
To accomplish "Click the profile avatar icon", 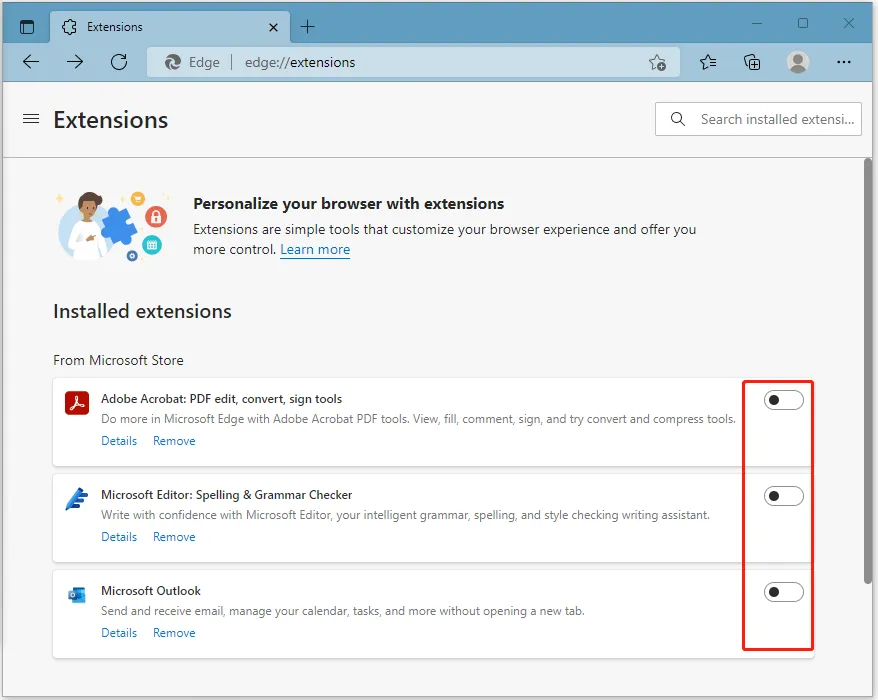I will click(x=797, y=62).
